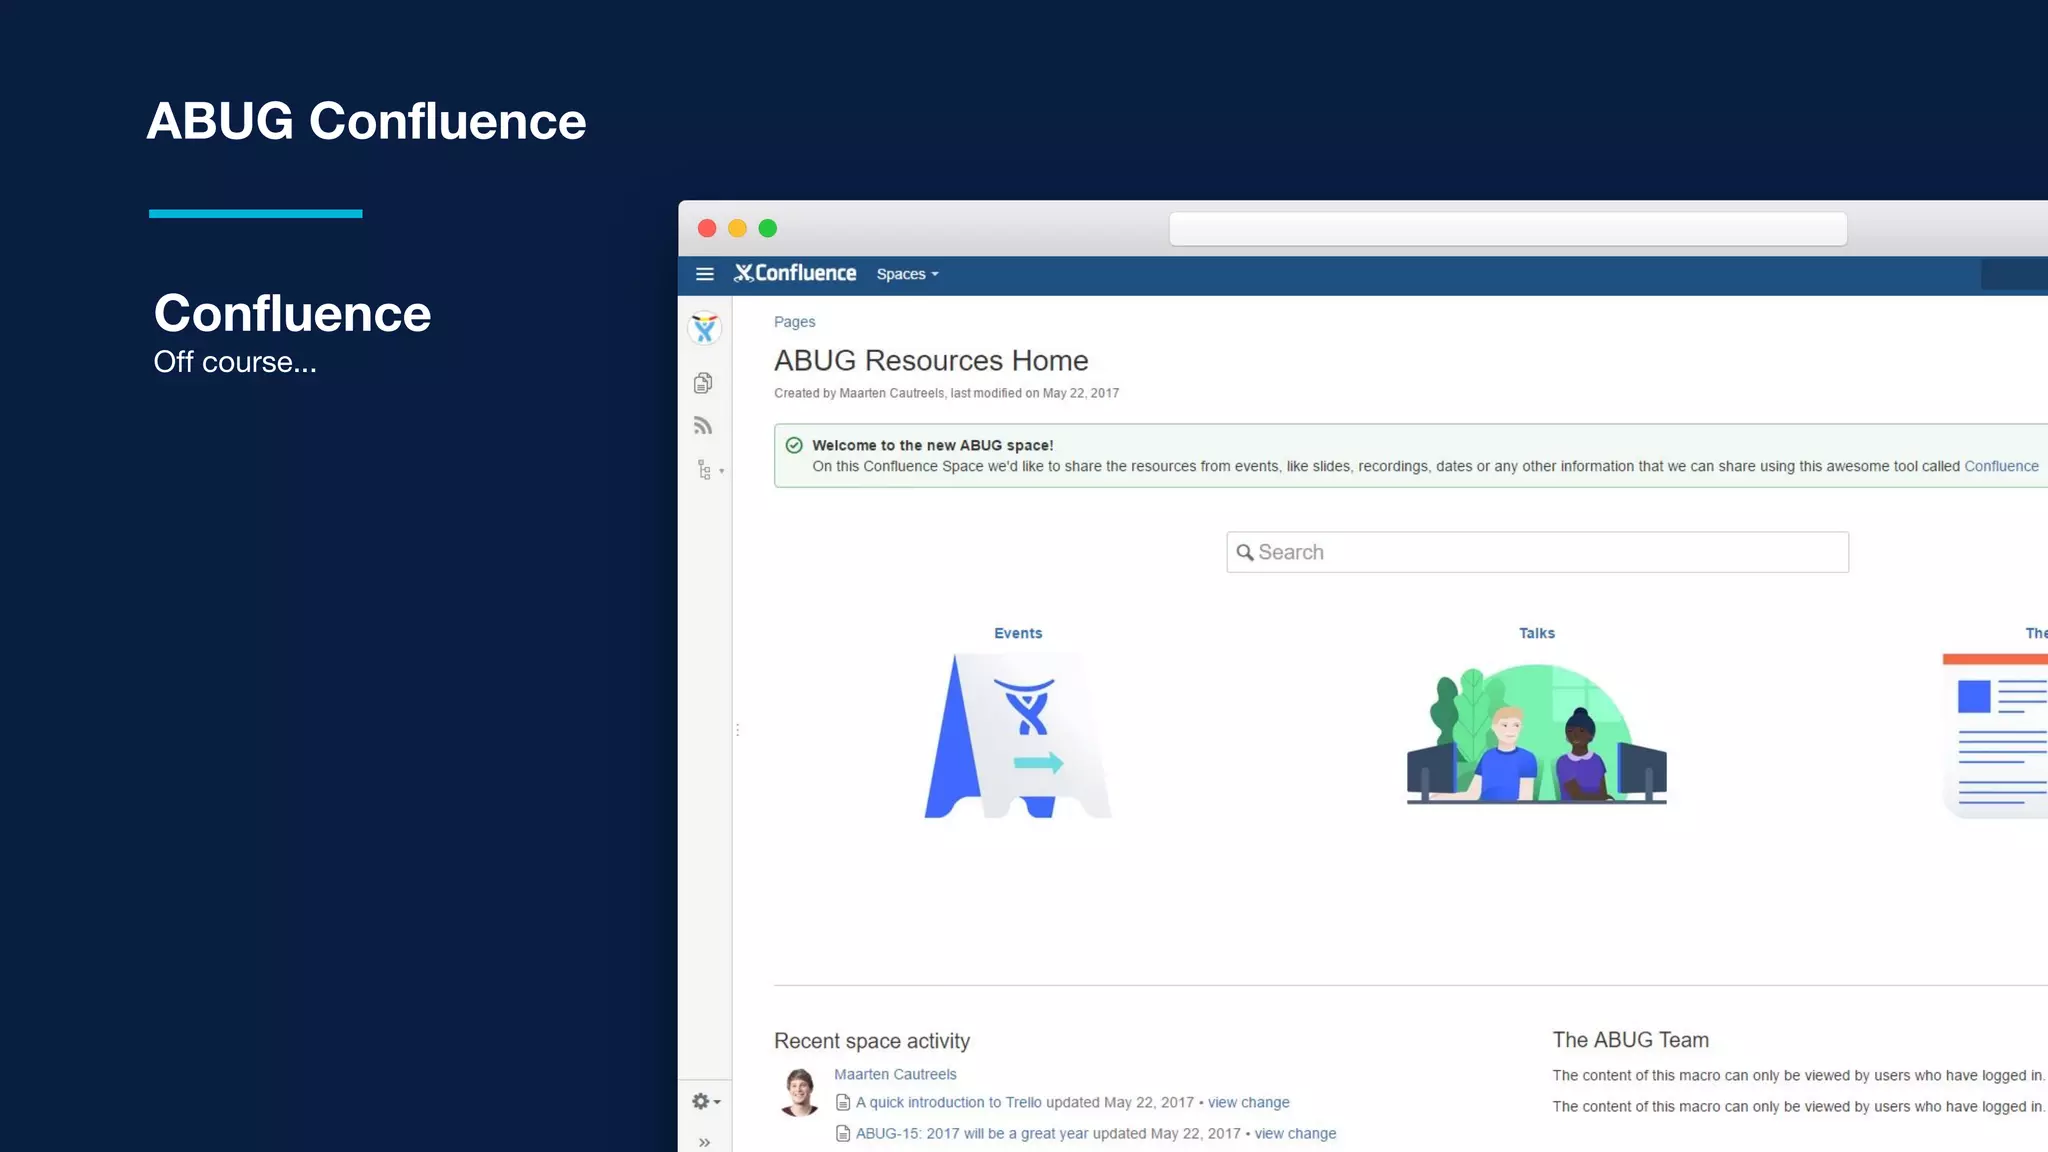Expand the sidebar with double chevron
2048x1152 pixels.
coord(704,1142)
